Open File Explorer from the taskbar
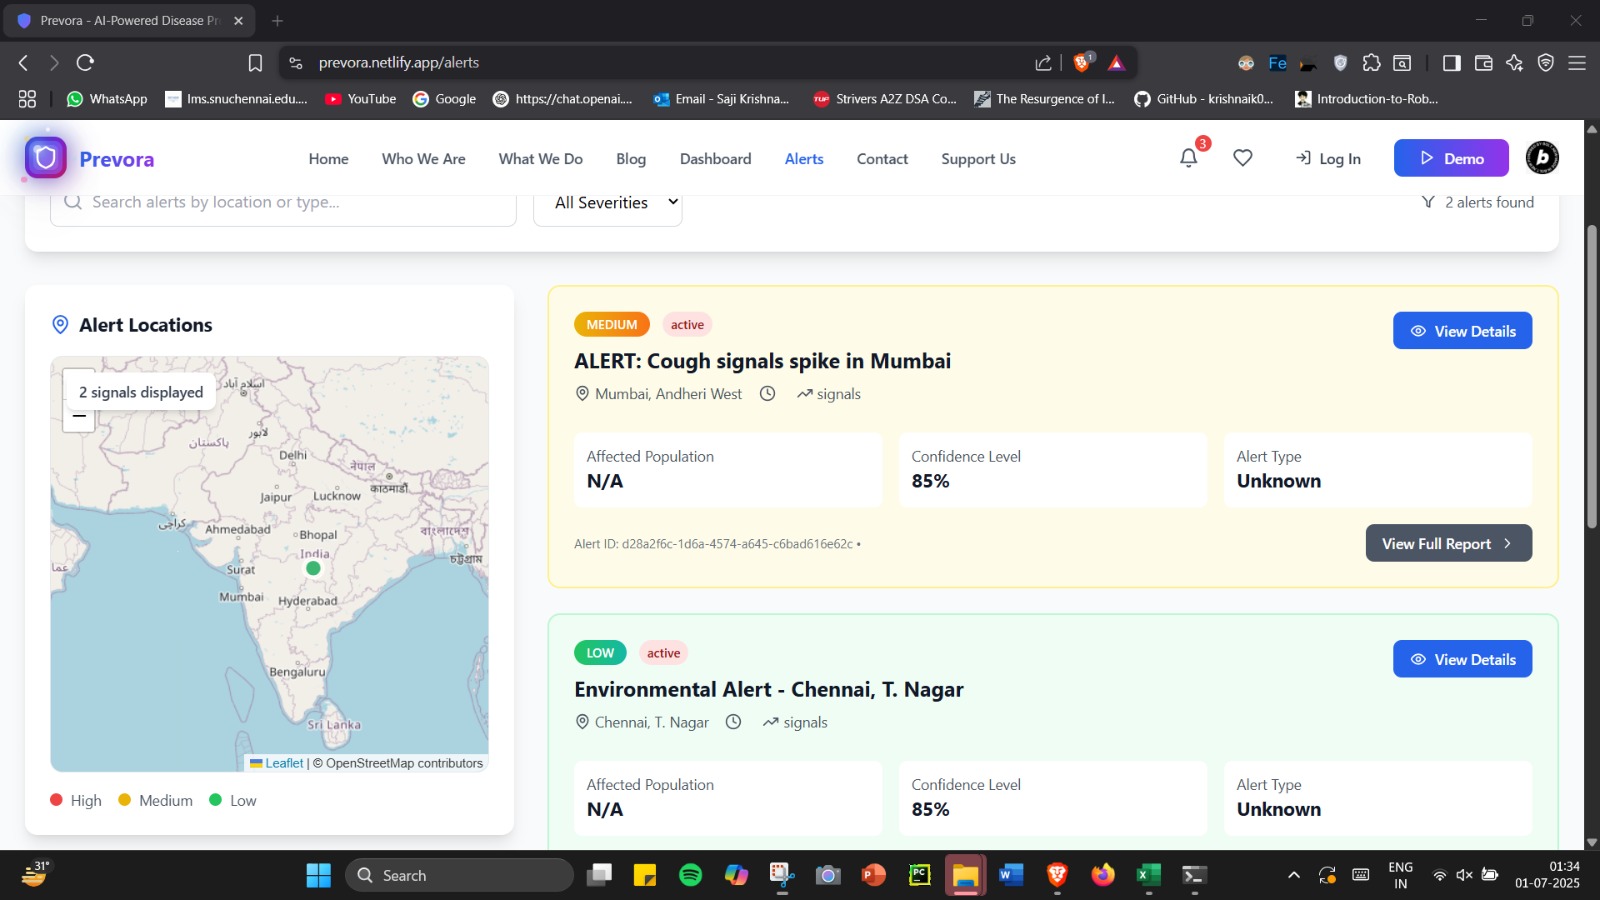Screen dimensions: 1600x900 pyautogui.click(x=965, y=875)
